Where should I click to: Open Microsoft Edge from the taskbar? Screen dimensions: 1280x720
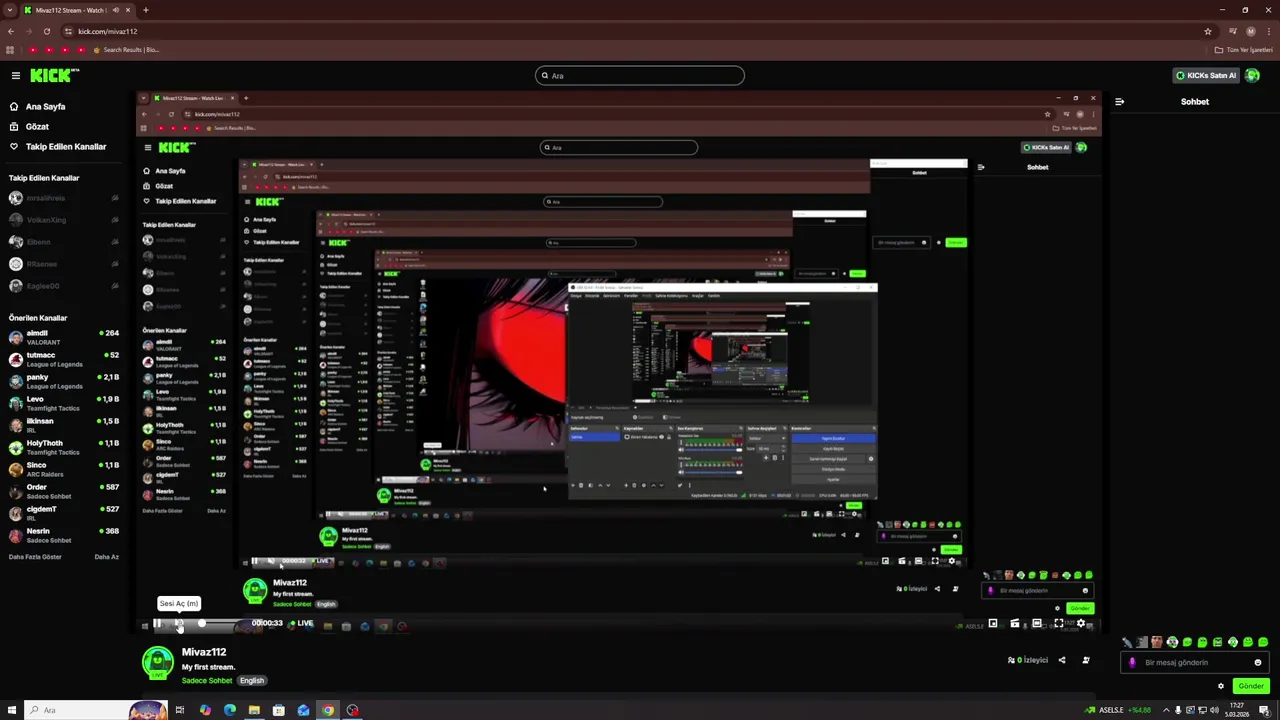[230, 710]
